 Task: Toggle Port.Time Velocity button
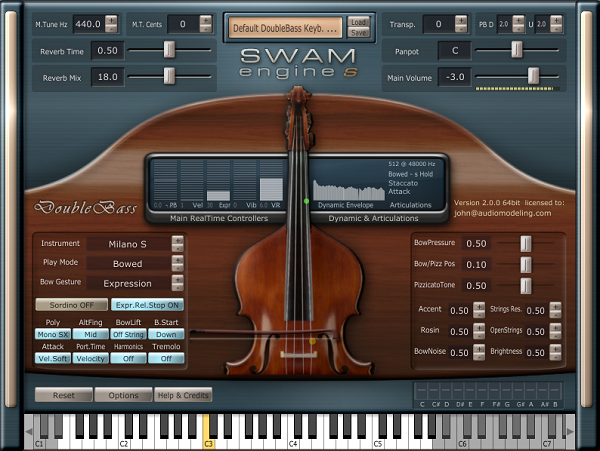click(90, 358)
